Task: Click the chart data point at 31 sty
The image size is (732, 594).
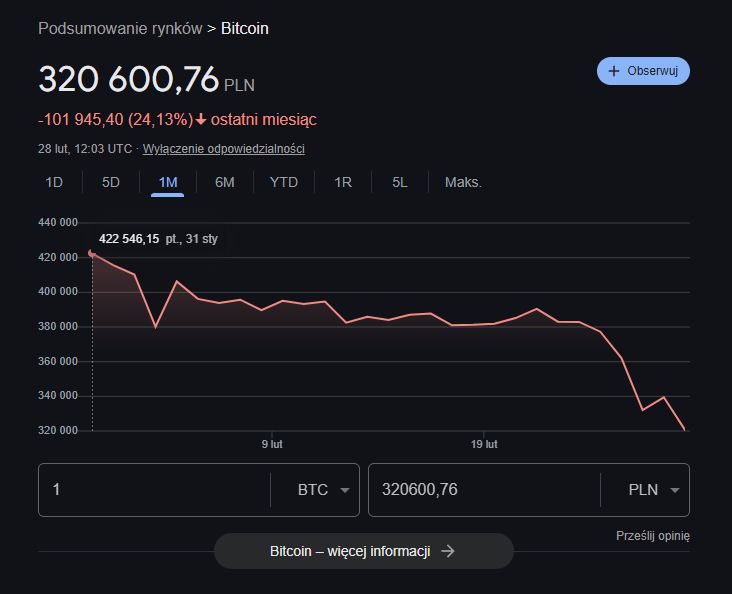Action: [x=92, y=253]
